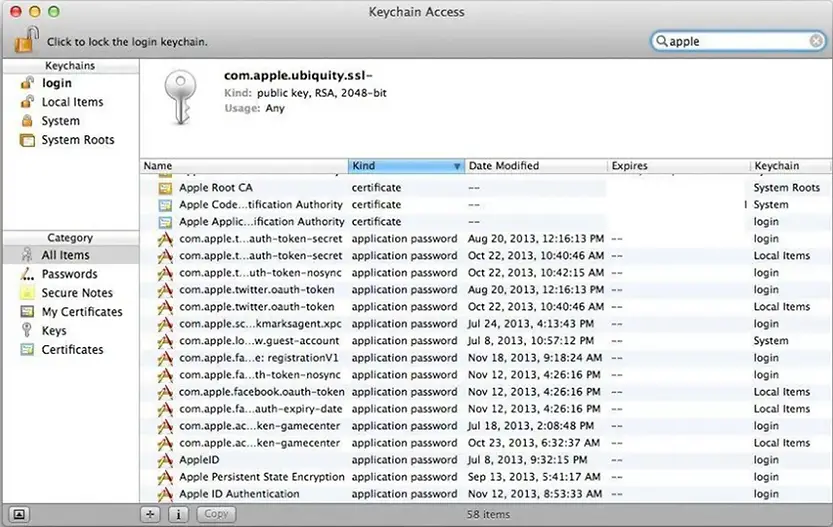Toggle the keychains sidebar view button
833x527 pixels.
[19, 514]
